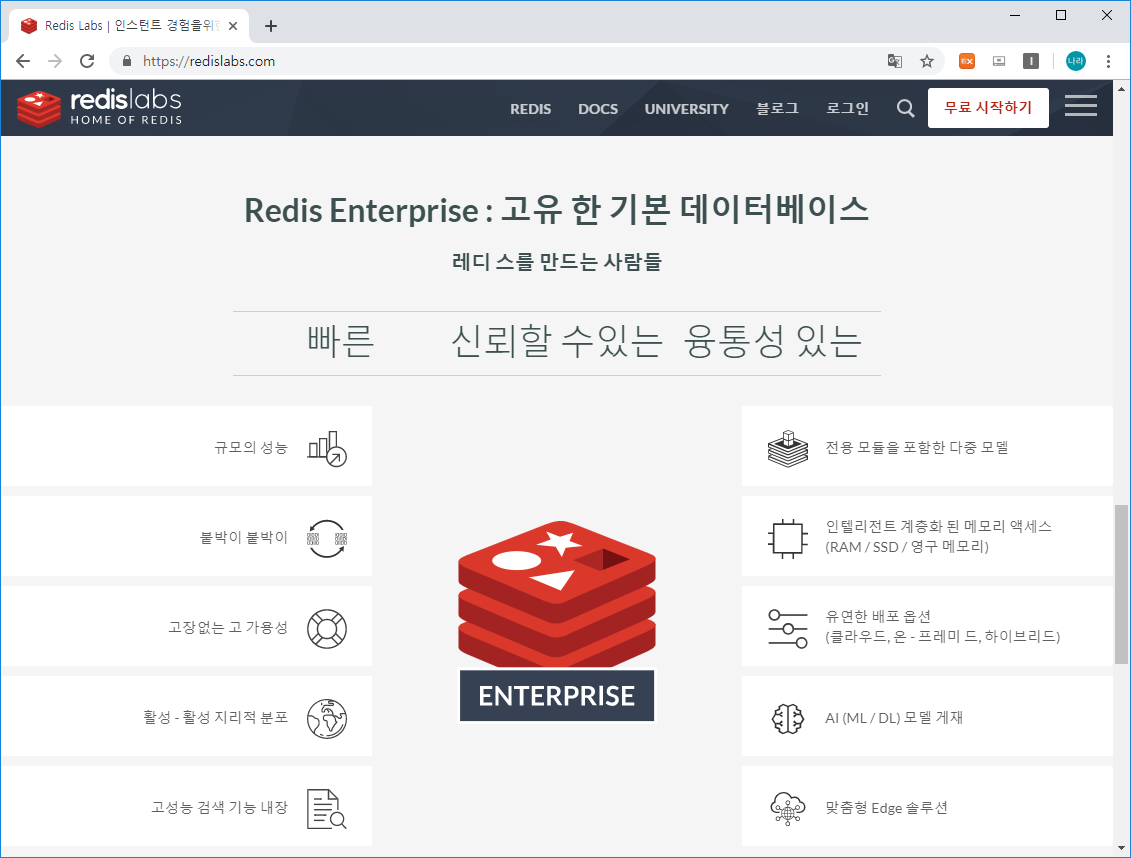Screen dimensions: 1131x858
Task: Click 전용 모듈을 포함한 다중 모델 text
Action: click(x=917, y=448)
